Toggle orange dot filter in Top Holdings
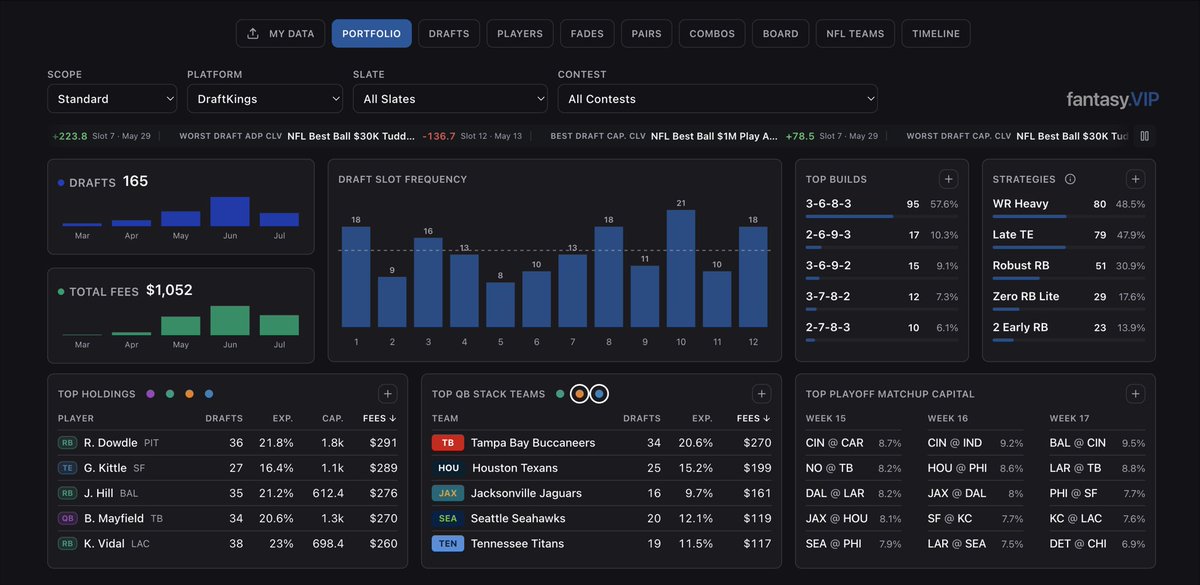Screen dimensions: 1200x585 (189, 394)
